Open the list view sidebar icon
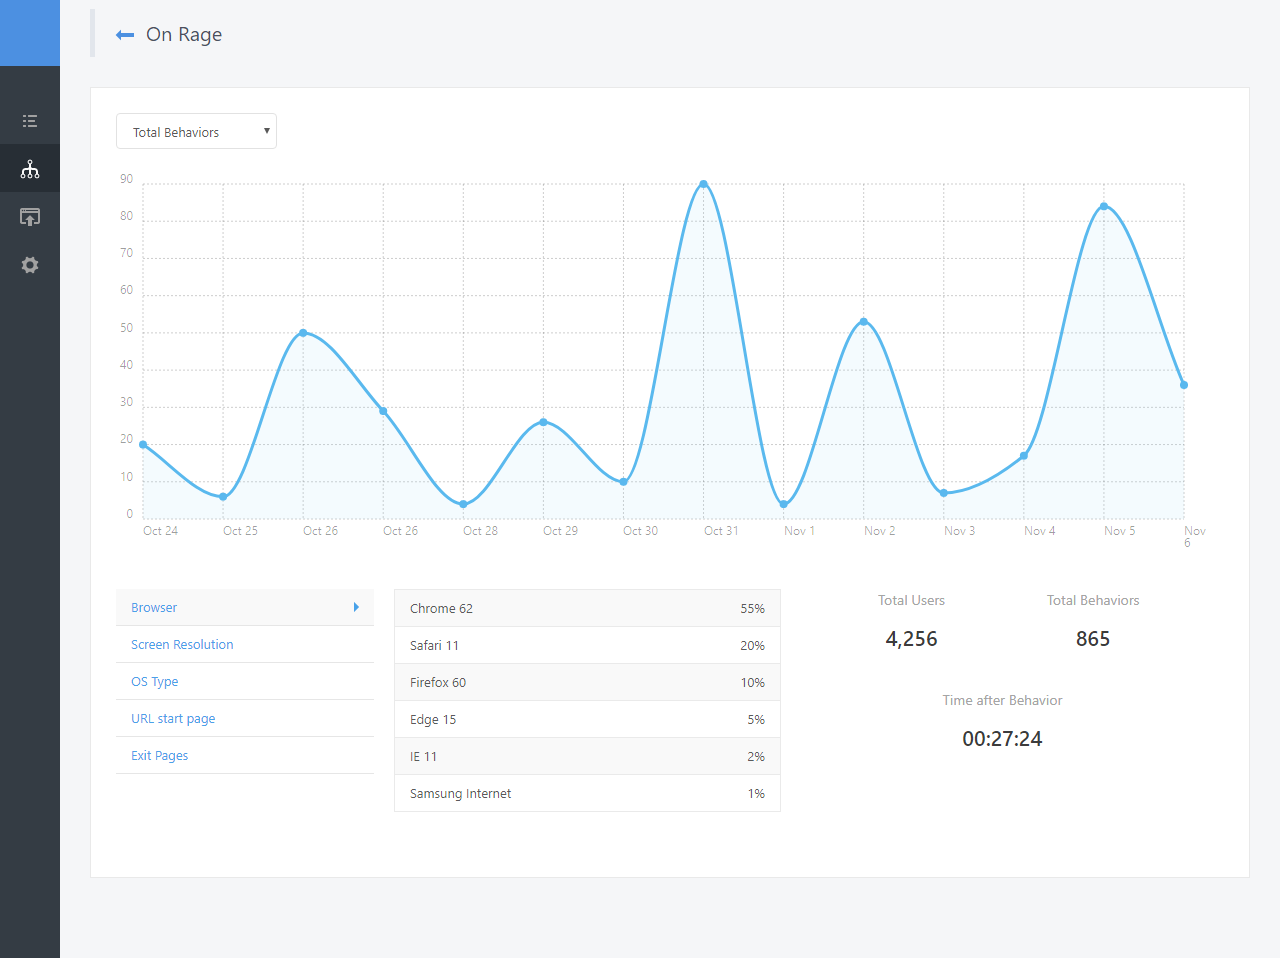Image resolution: width=1280 pixels, height=958 pixels. click(x=30, y=121)
